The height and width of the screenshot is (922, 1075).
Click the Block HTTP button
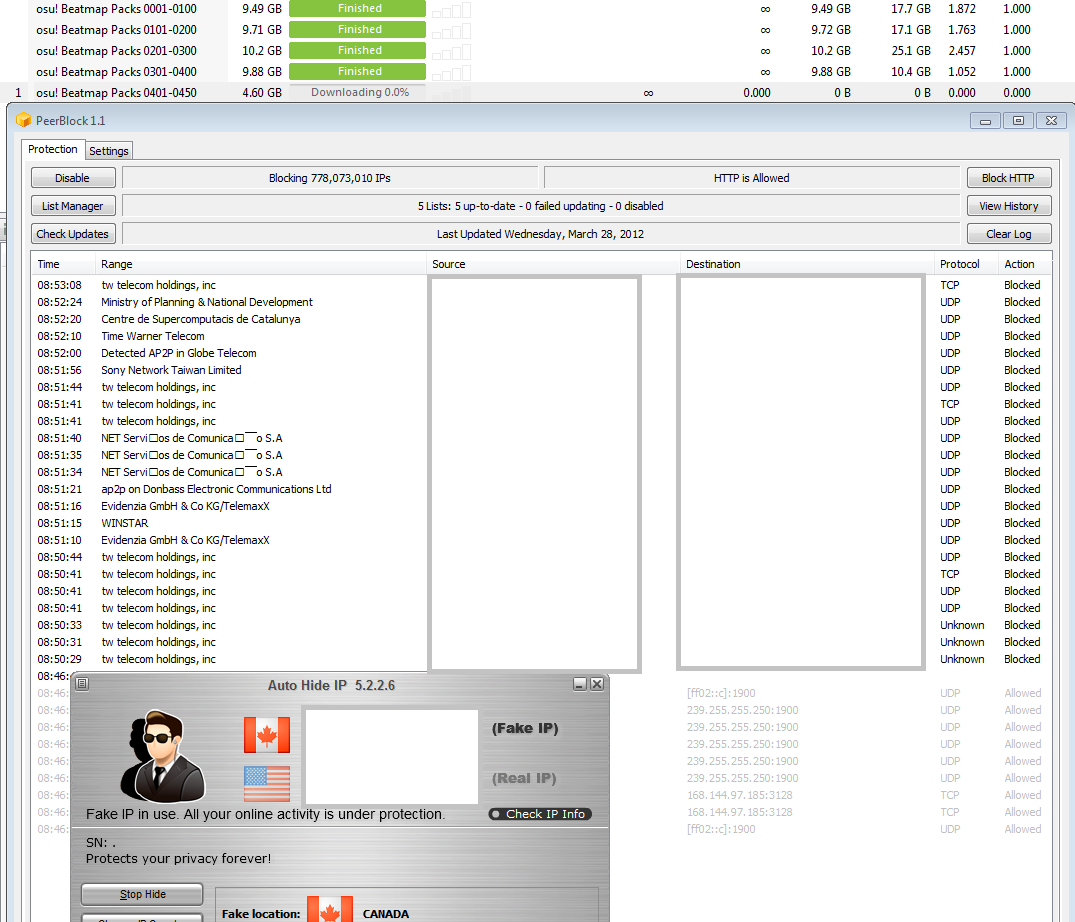(1008, 178)
